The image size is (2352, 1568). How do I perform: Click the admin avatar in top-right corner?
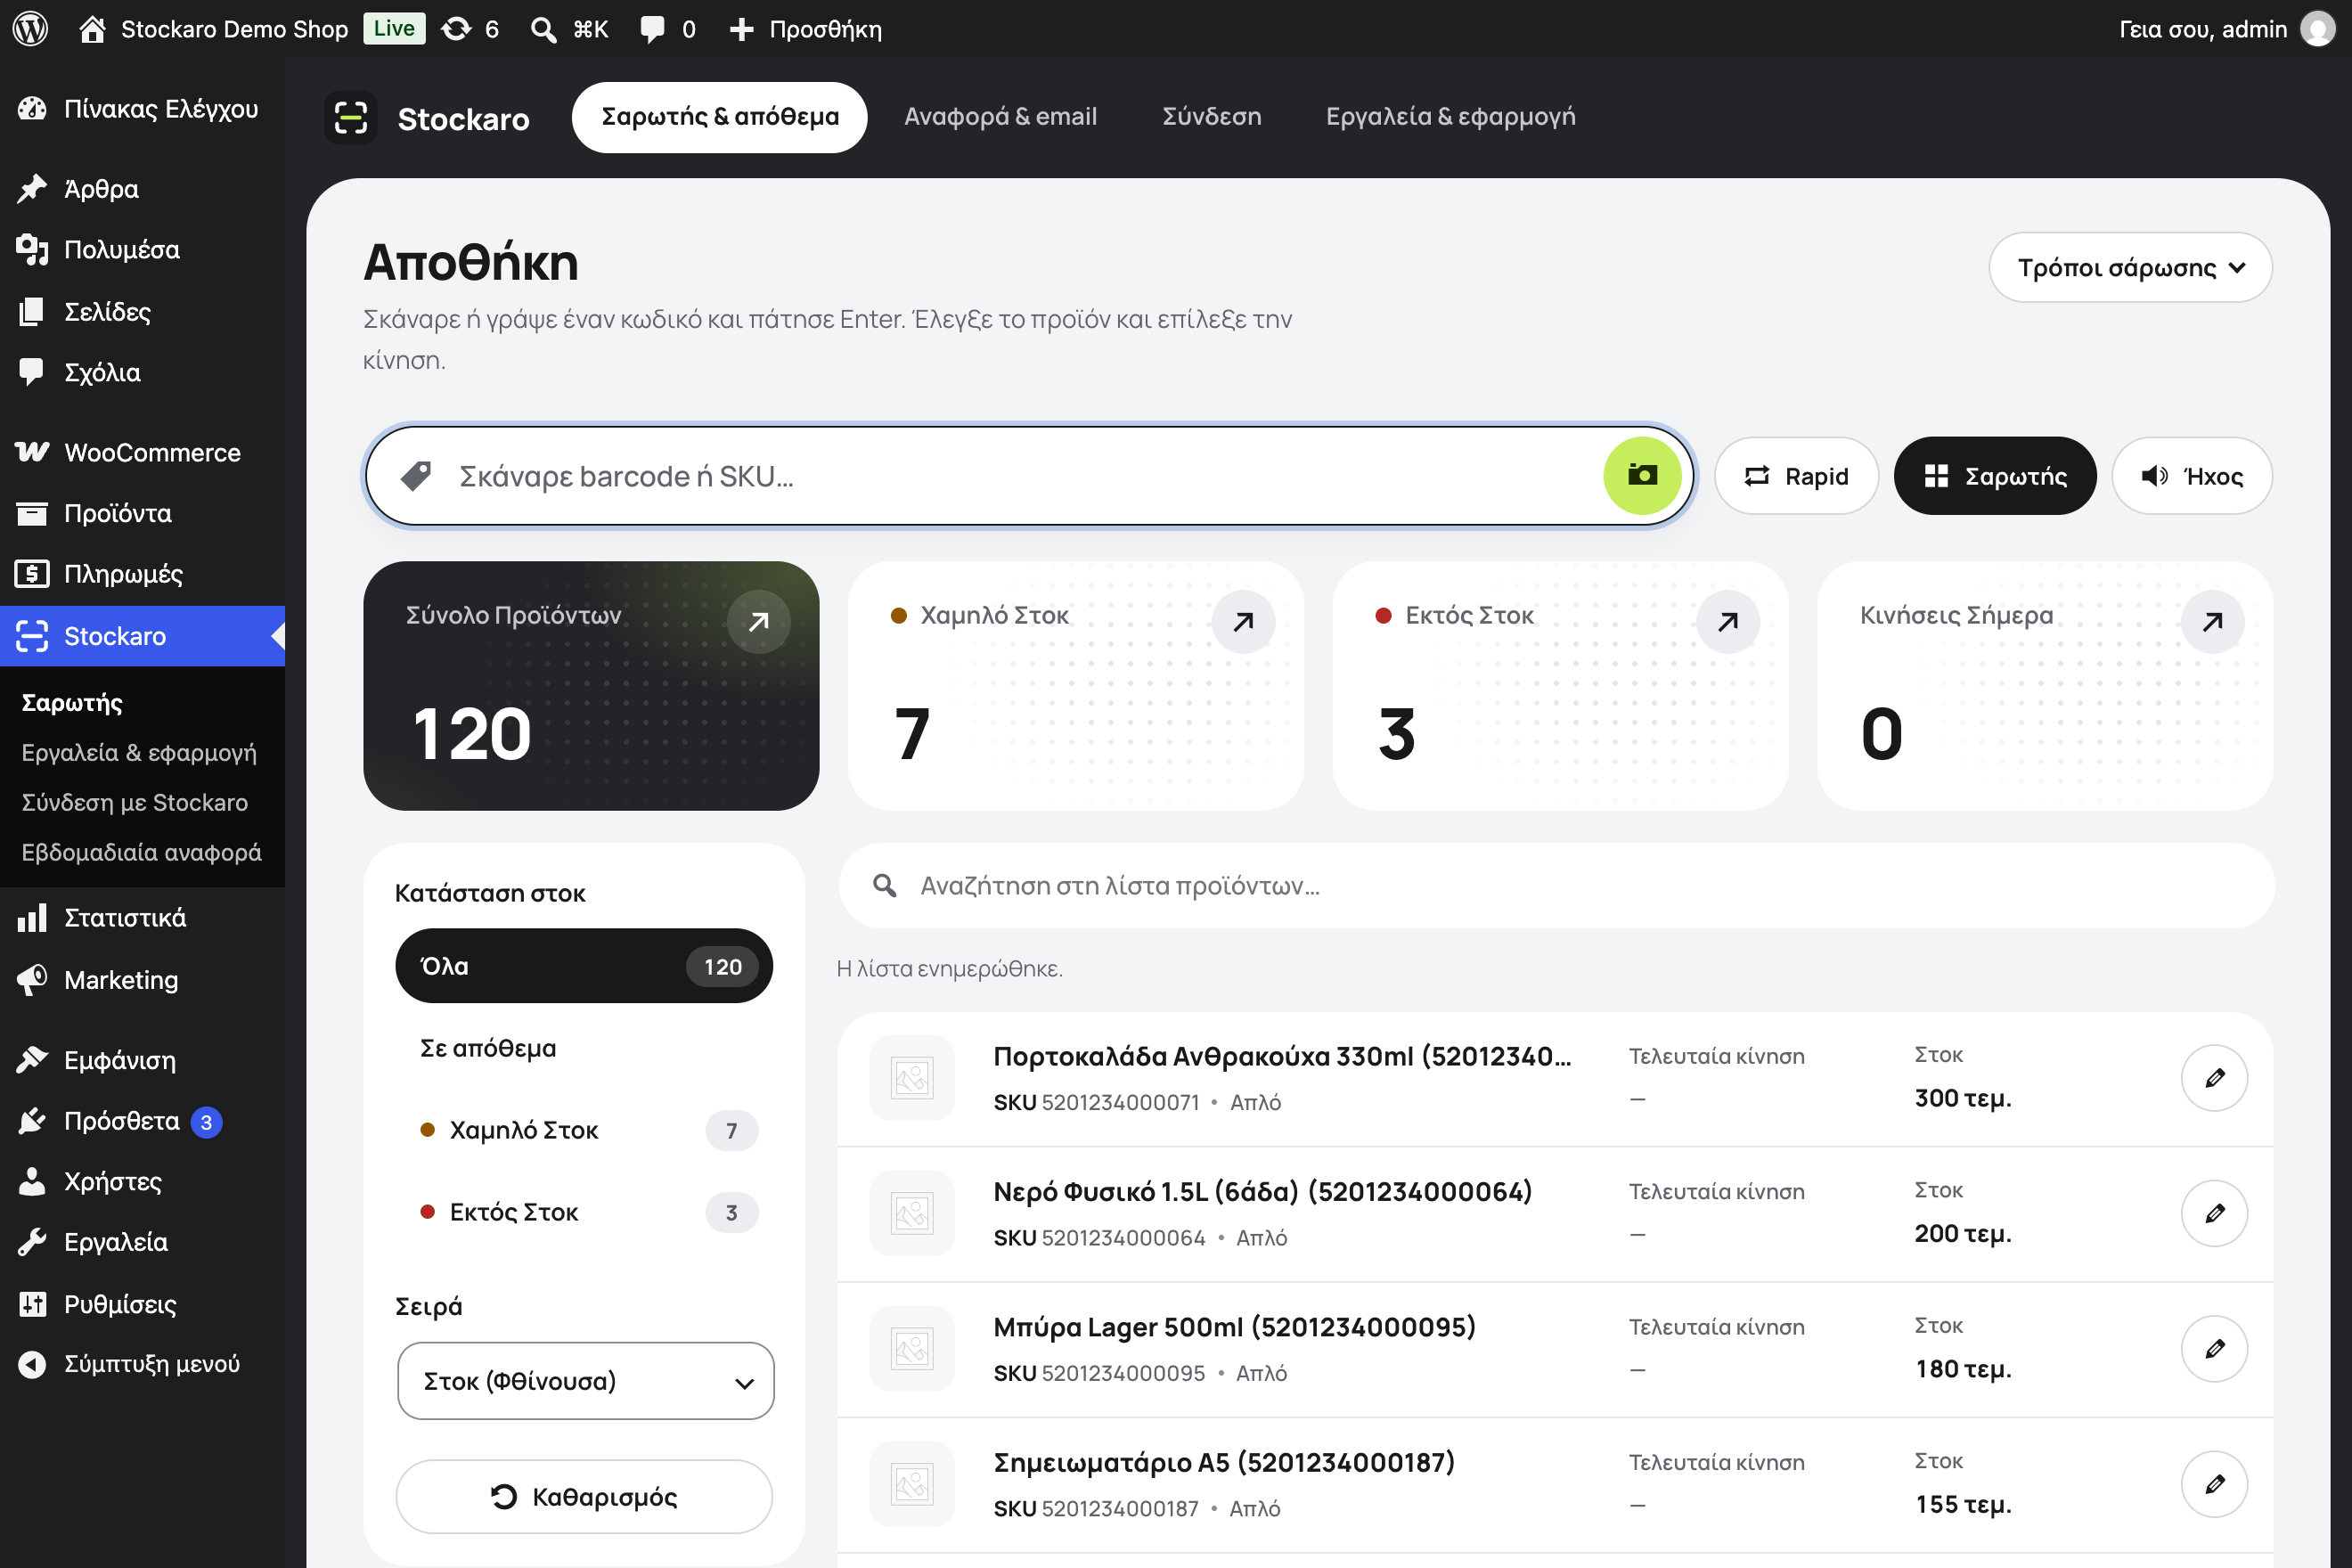click(2317, 29)
